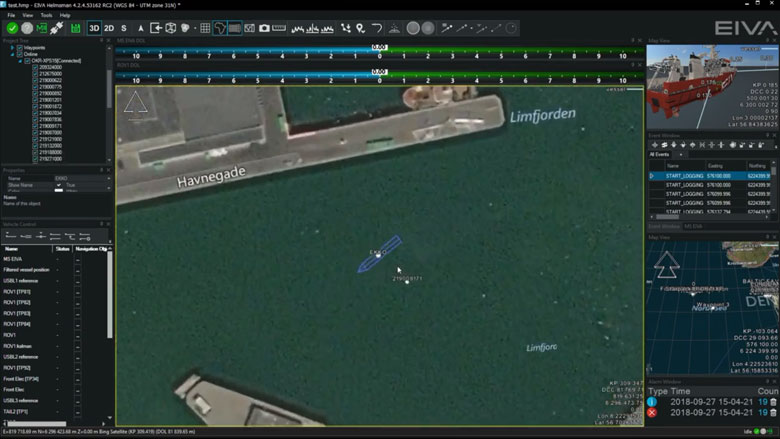This screenshot has width=780, height=439.
Task: Click the camera snapshot toolbar icon
Action: 264,28
